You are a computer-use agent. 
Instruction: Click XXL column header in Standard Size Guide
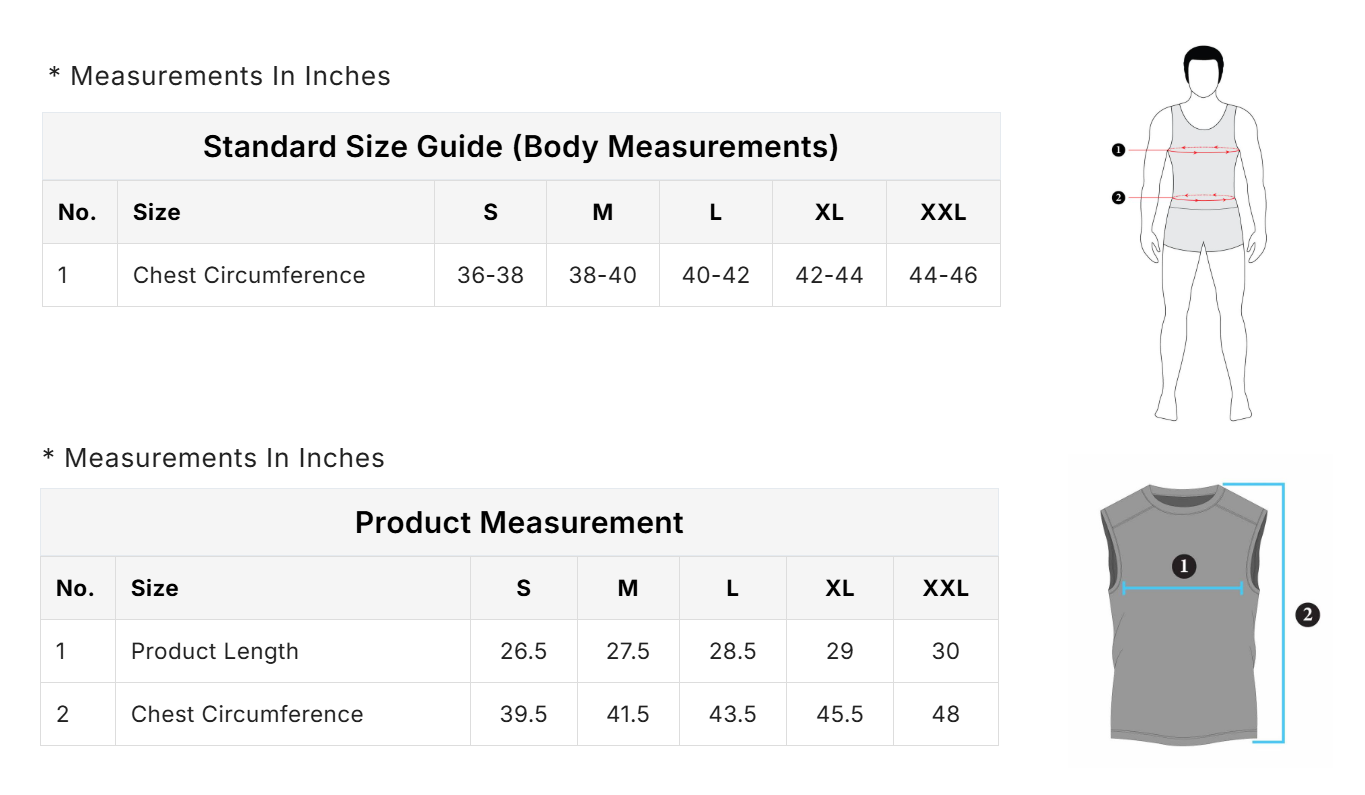[943, 212]
